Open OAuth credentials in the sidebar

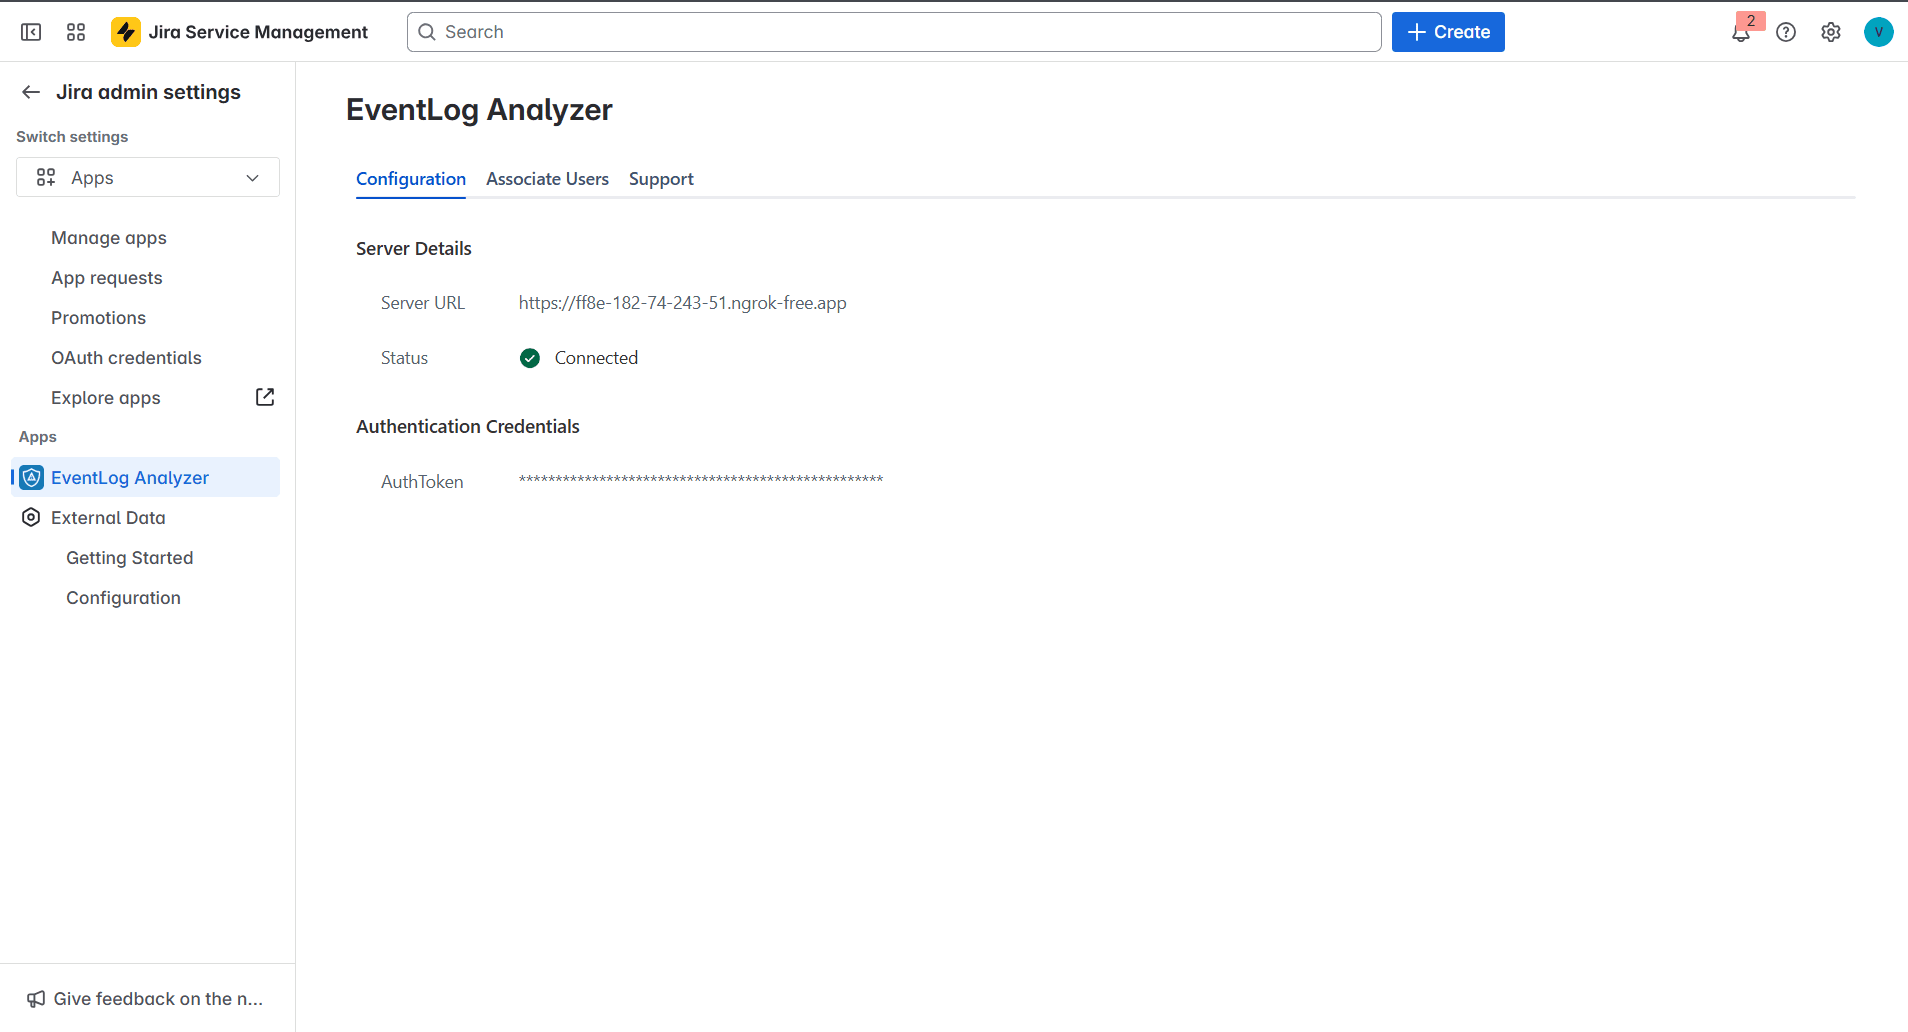[x=126, y=358]
